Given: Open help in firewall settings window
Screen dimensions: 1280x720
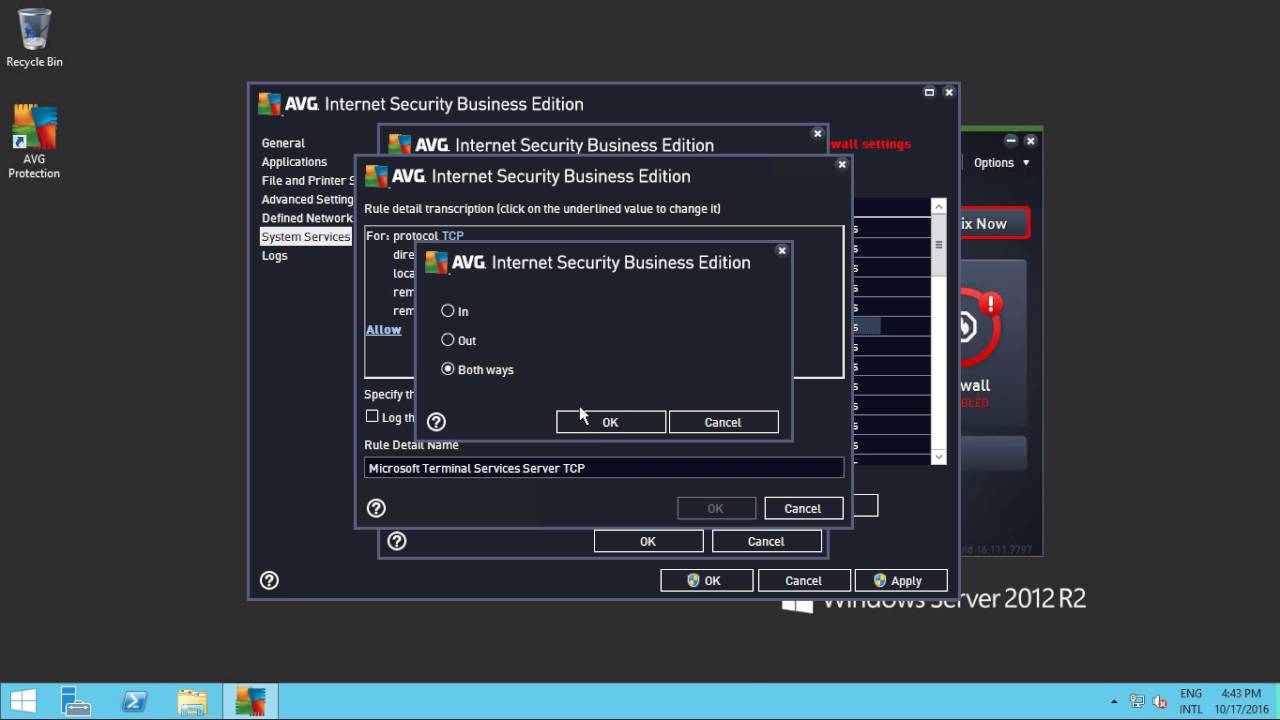Looking at the screenshot, I should coord(269,580).
